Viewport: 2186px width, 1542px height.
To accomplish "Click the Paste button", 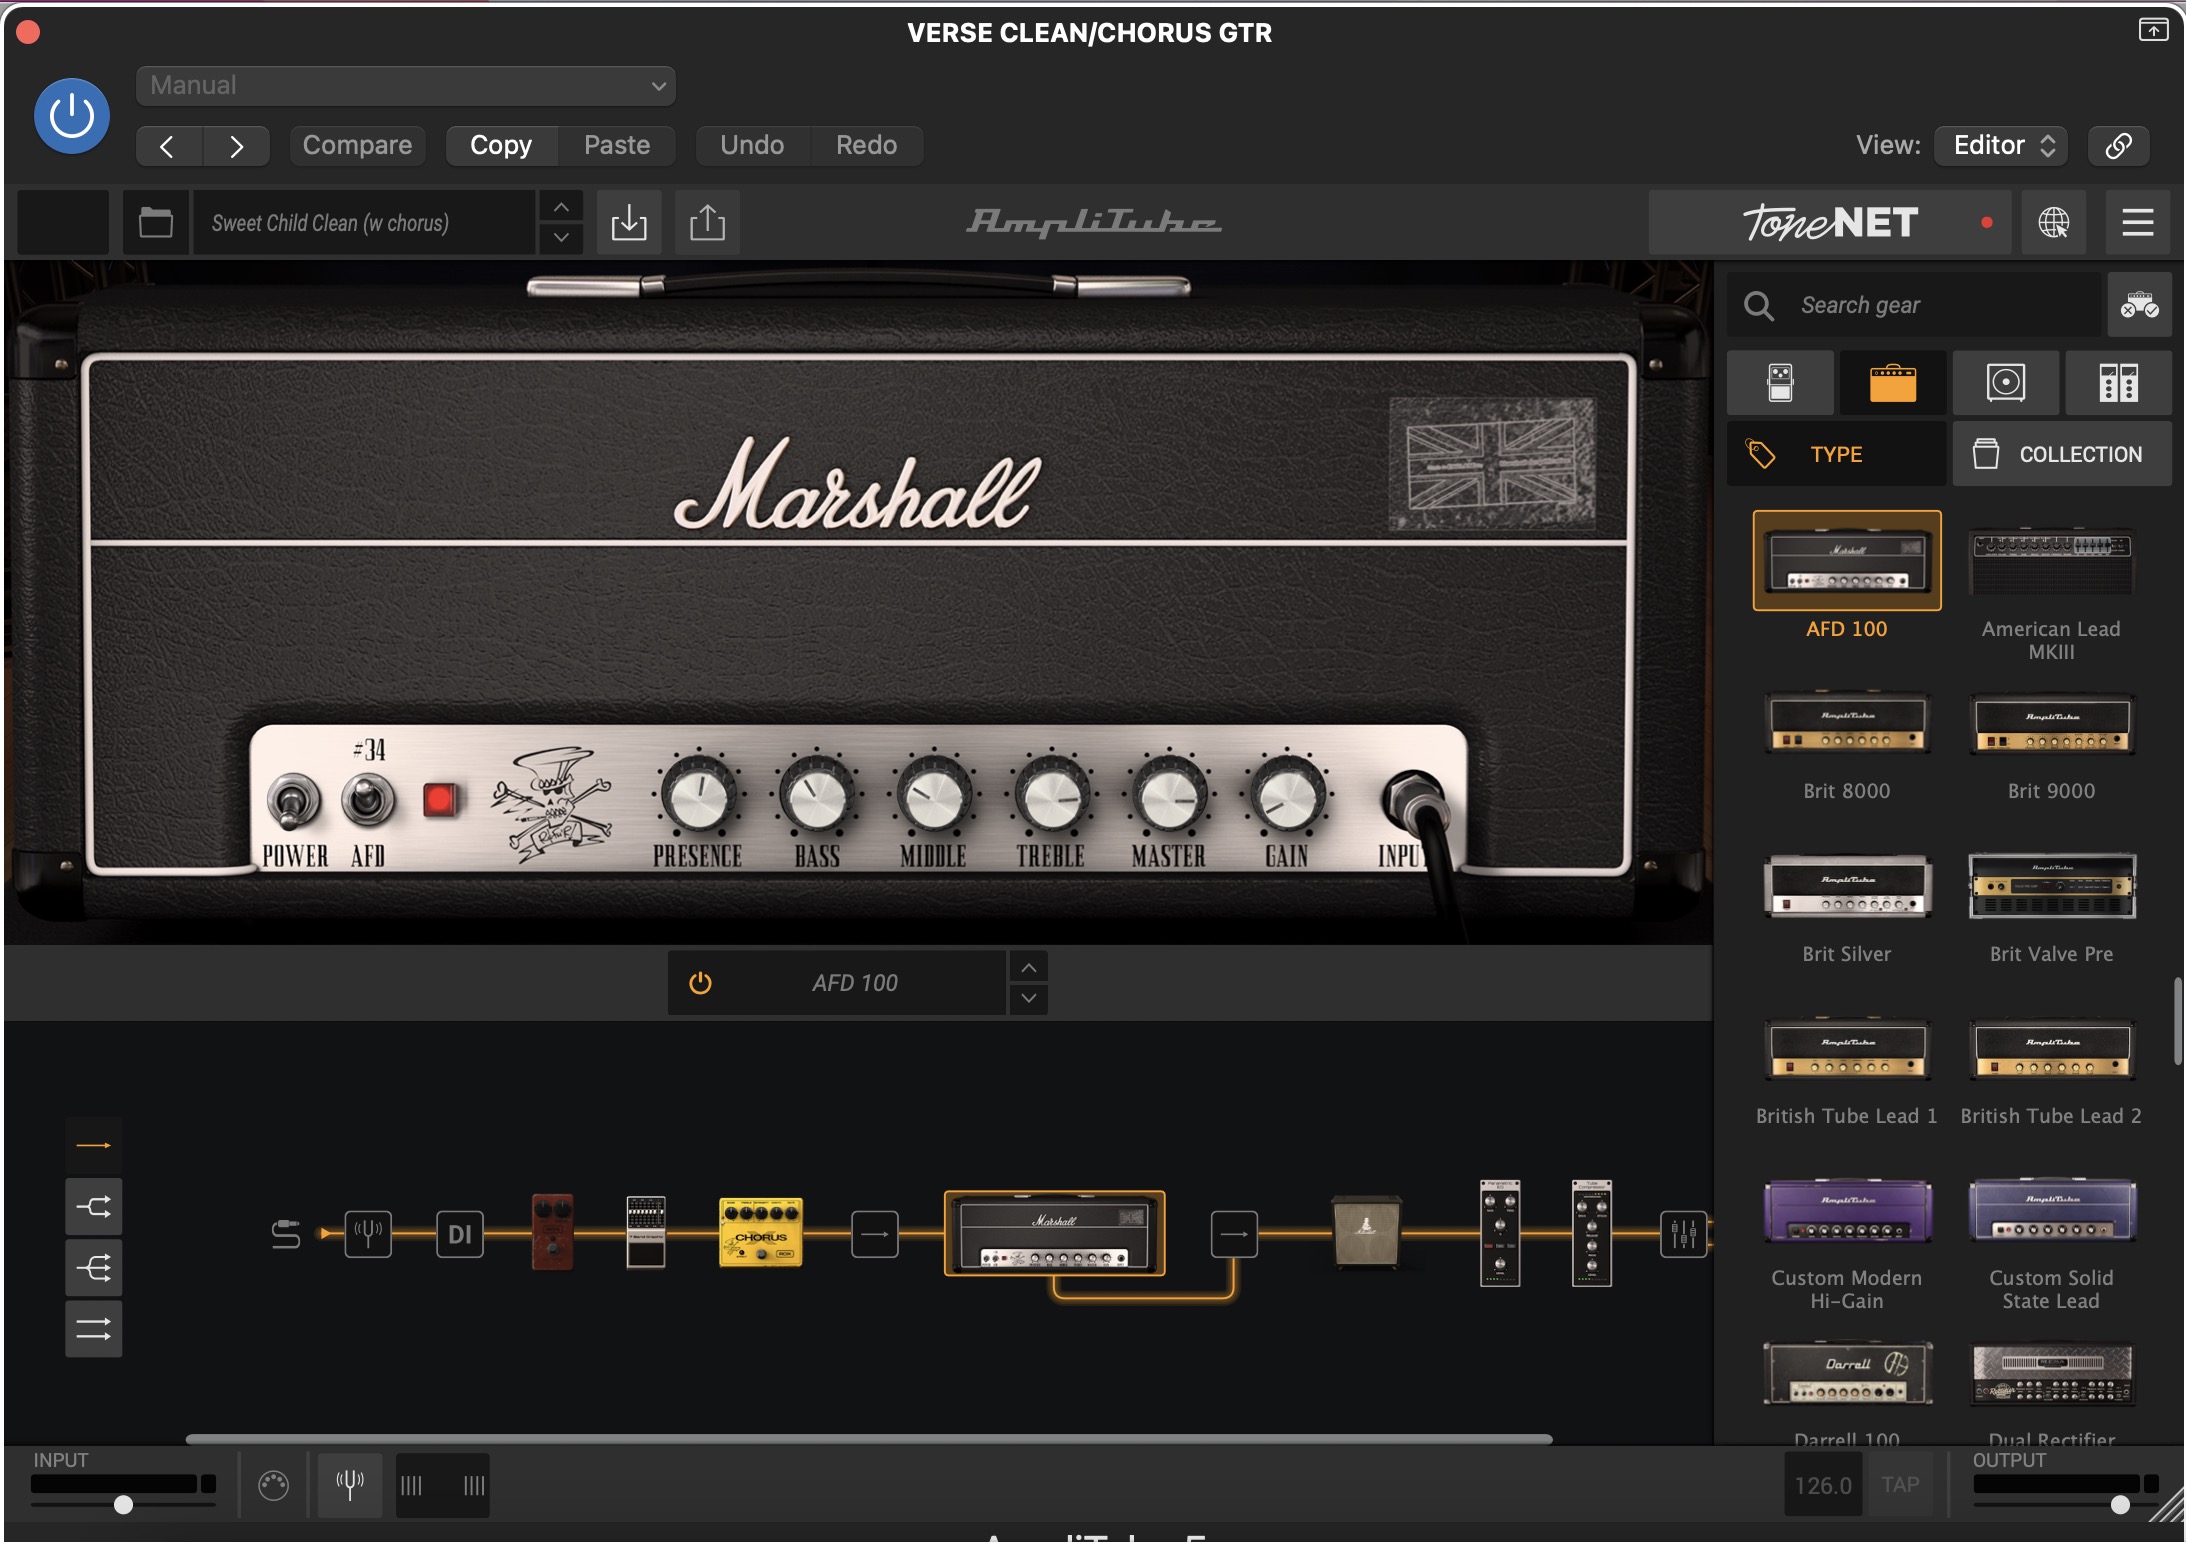I will (617, 146).
